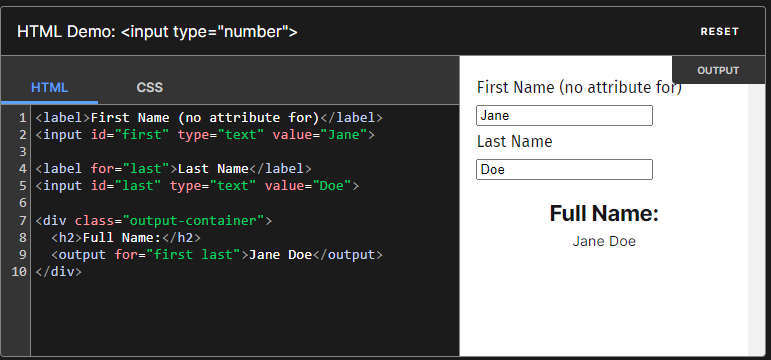Screen dimensions: 771x360
Task: Click the HTML Demo title text
Action: click(x=157, y=32)
